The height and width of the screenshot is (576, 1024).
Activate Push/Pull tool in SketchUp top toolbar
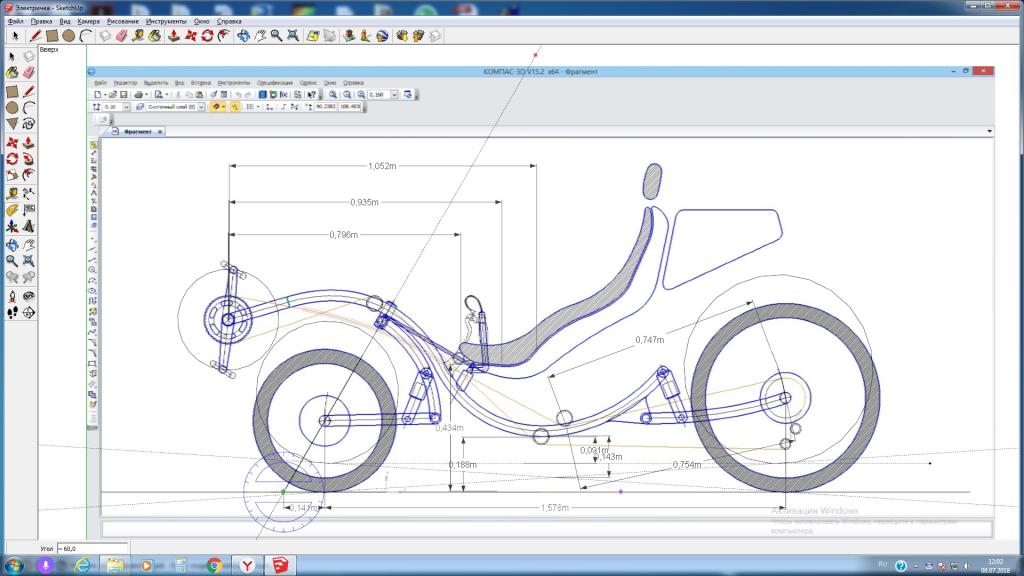tap(173, 36)
